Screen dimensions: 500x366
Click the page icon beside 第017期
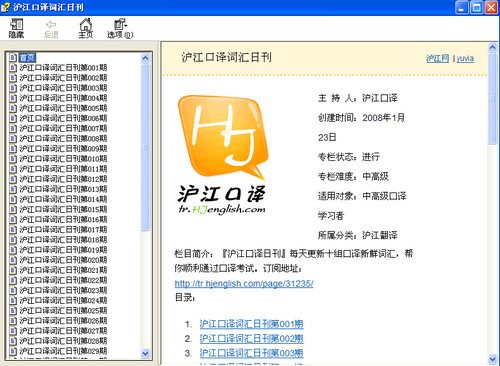point(13,229)
